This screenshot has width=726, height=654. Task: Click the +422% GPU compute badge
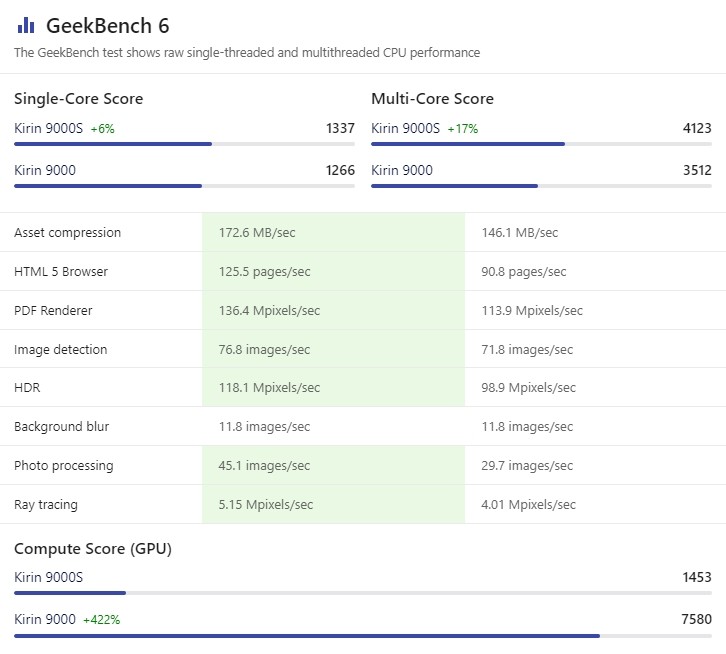[101, 620]
